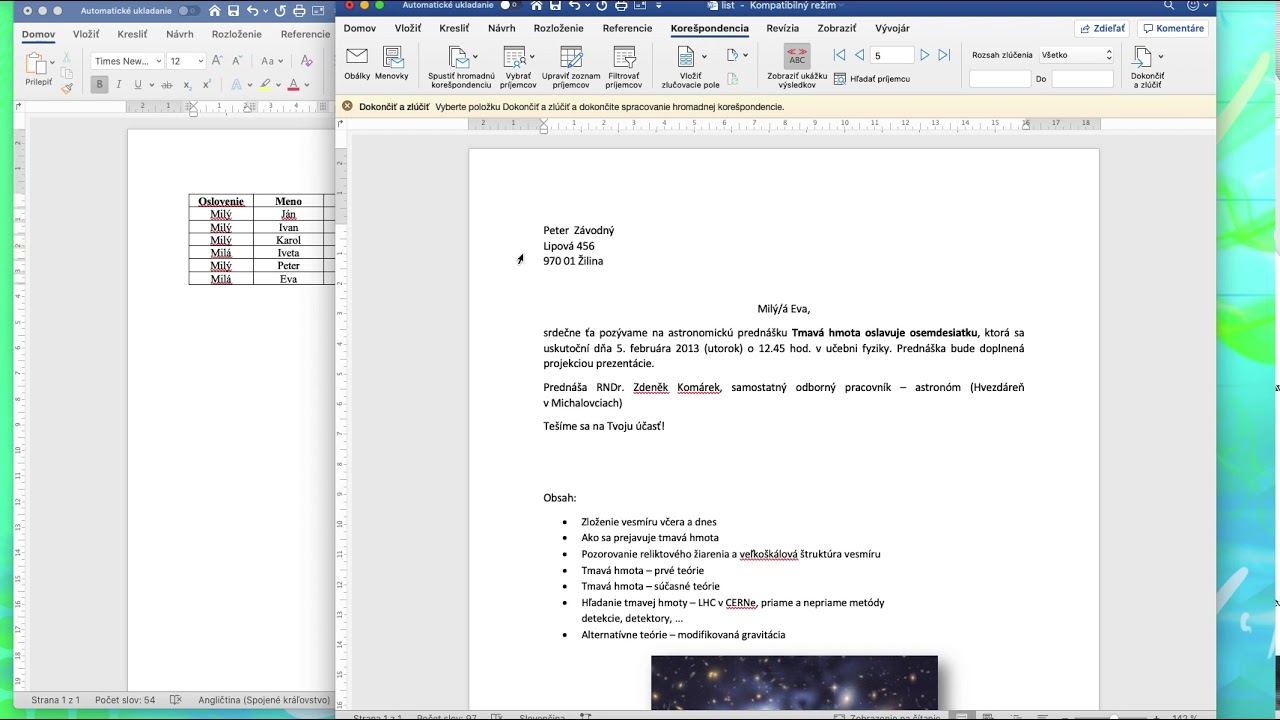Increase font size in back window

pos(217,61)
